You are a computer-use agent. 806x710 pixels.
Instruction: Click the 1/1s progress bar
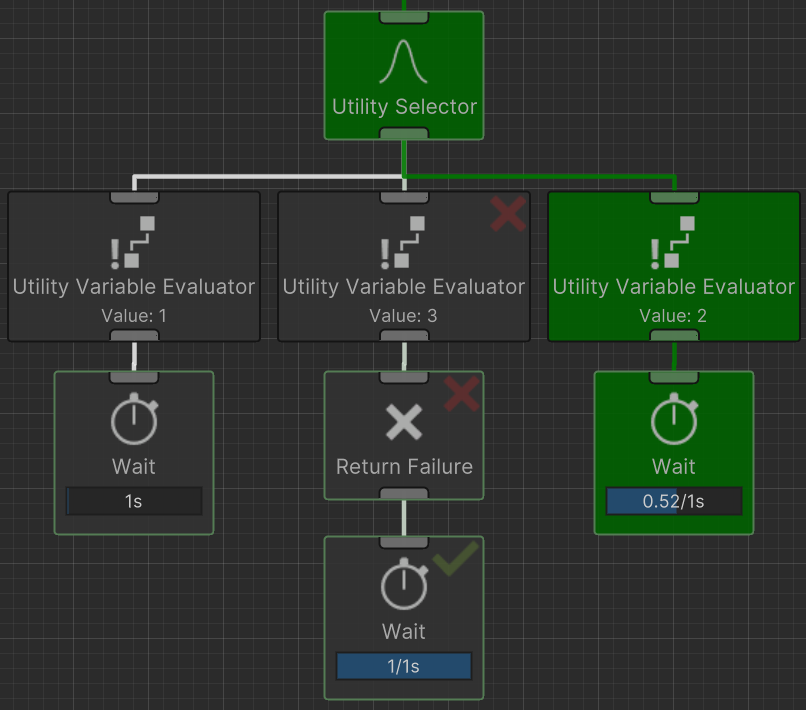(x=403, y=666)
